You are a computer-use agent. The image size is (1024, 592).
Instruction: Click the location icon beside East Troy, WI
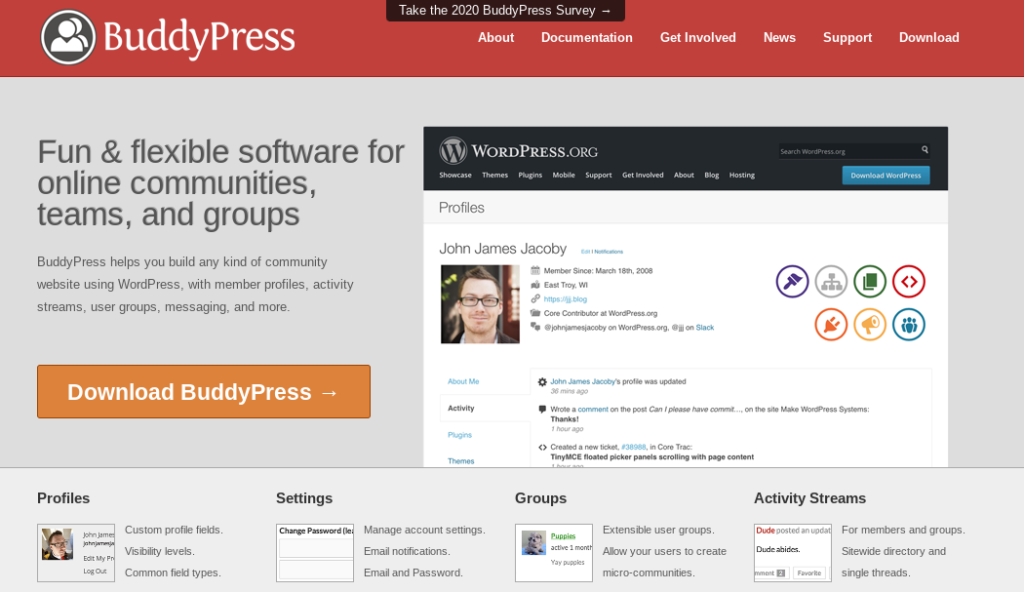[x=535, y=284]
